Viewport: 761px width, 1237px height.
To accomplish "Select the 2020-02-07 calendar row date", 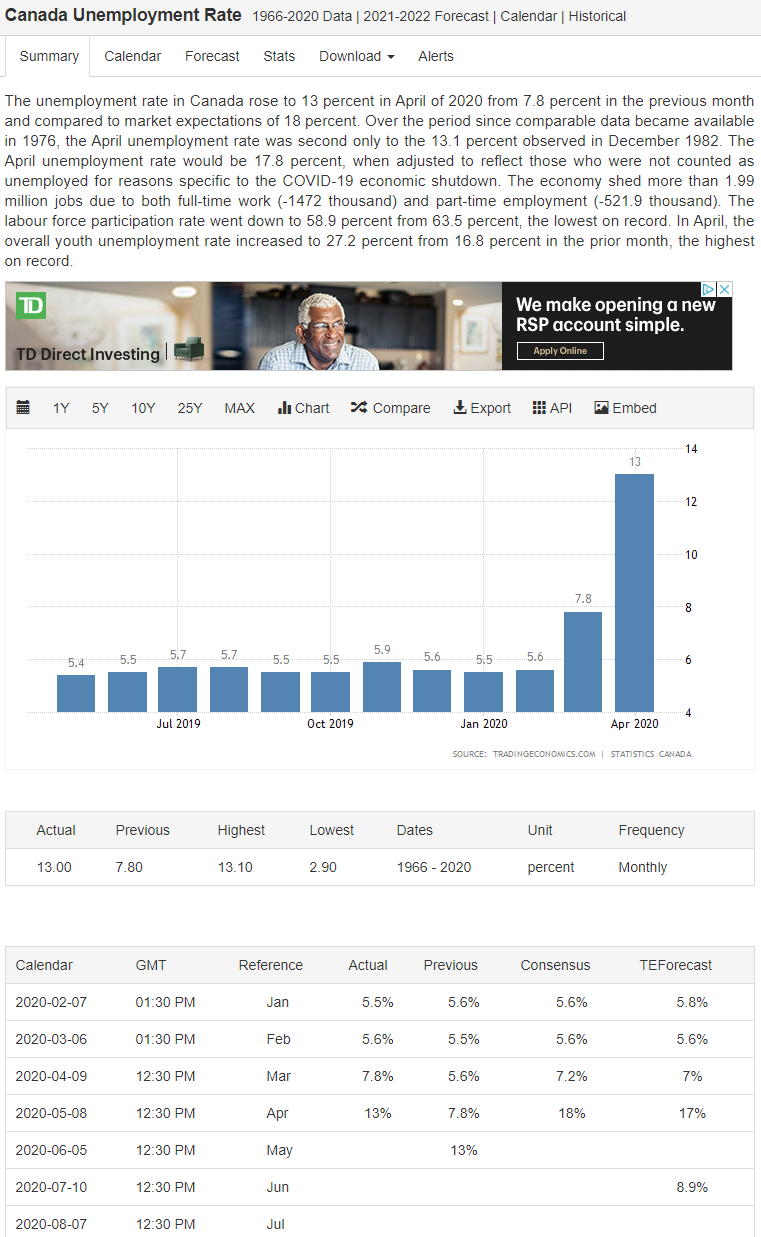I will [x=51, y=1002].
